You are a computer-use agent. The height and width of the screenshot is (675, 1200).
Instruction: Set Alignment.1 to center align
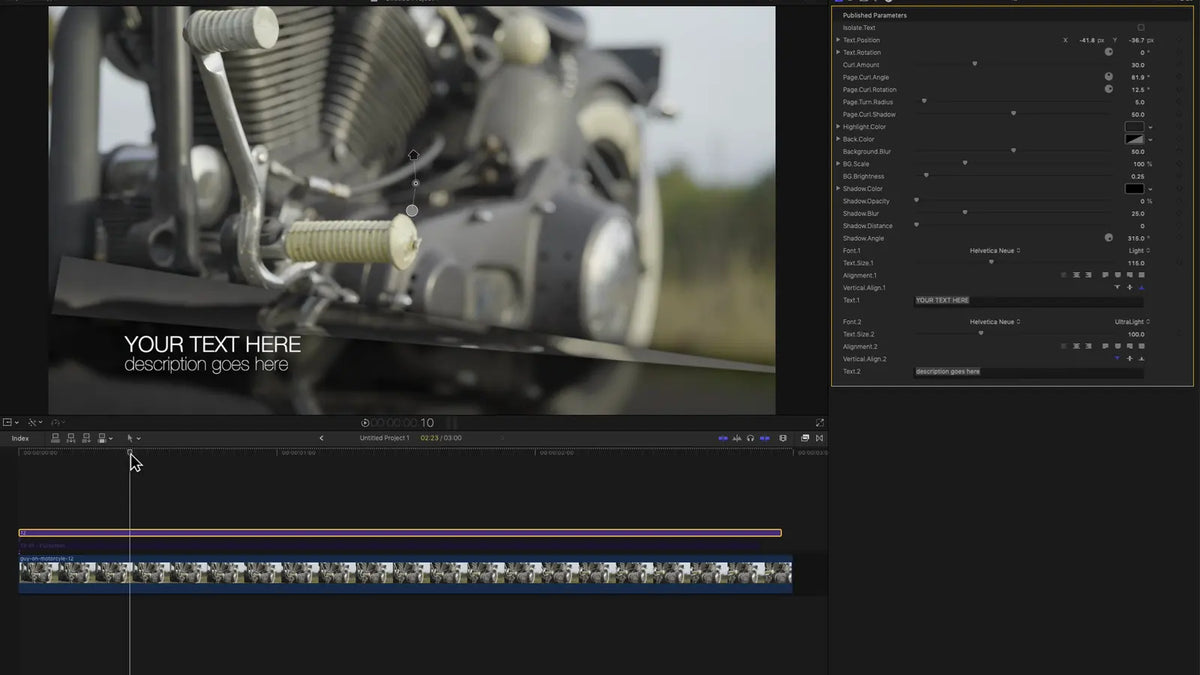pyautogui.click(x=1077, y=275)
